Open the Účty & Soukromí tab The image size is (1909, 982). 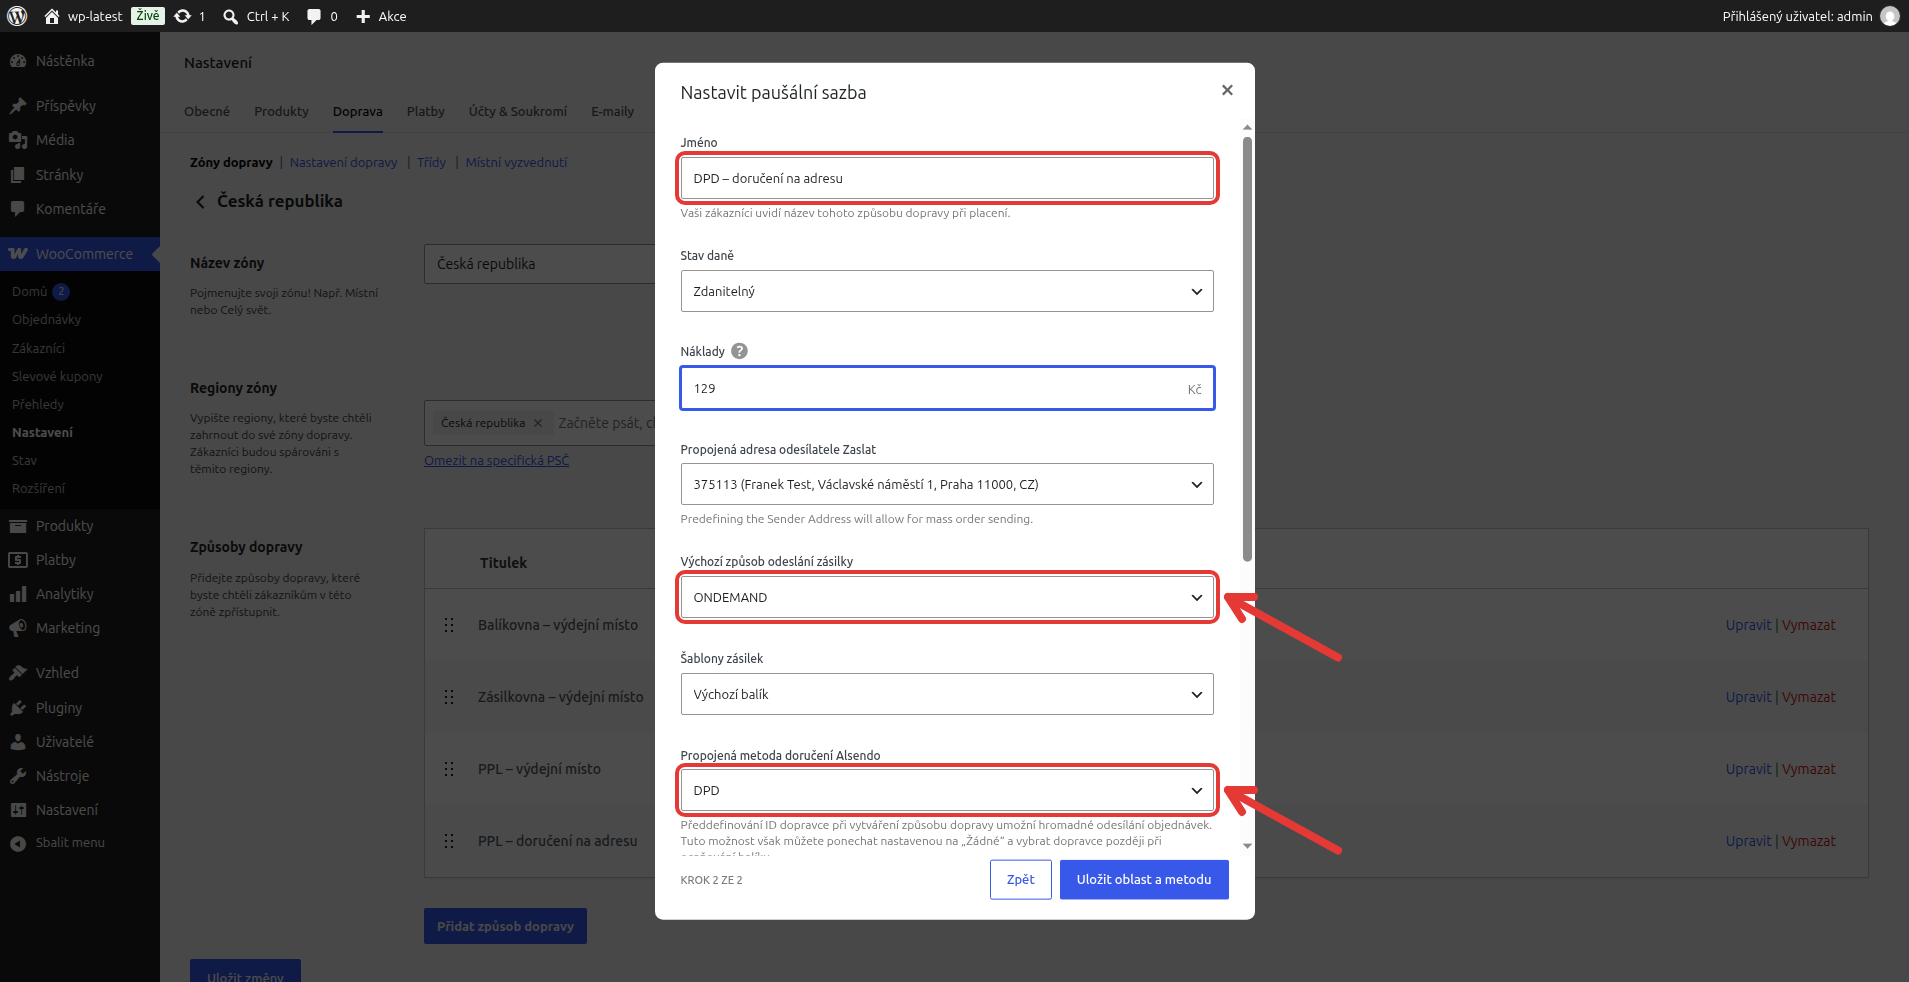coord(518,111)
